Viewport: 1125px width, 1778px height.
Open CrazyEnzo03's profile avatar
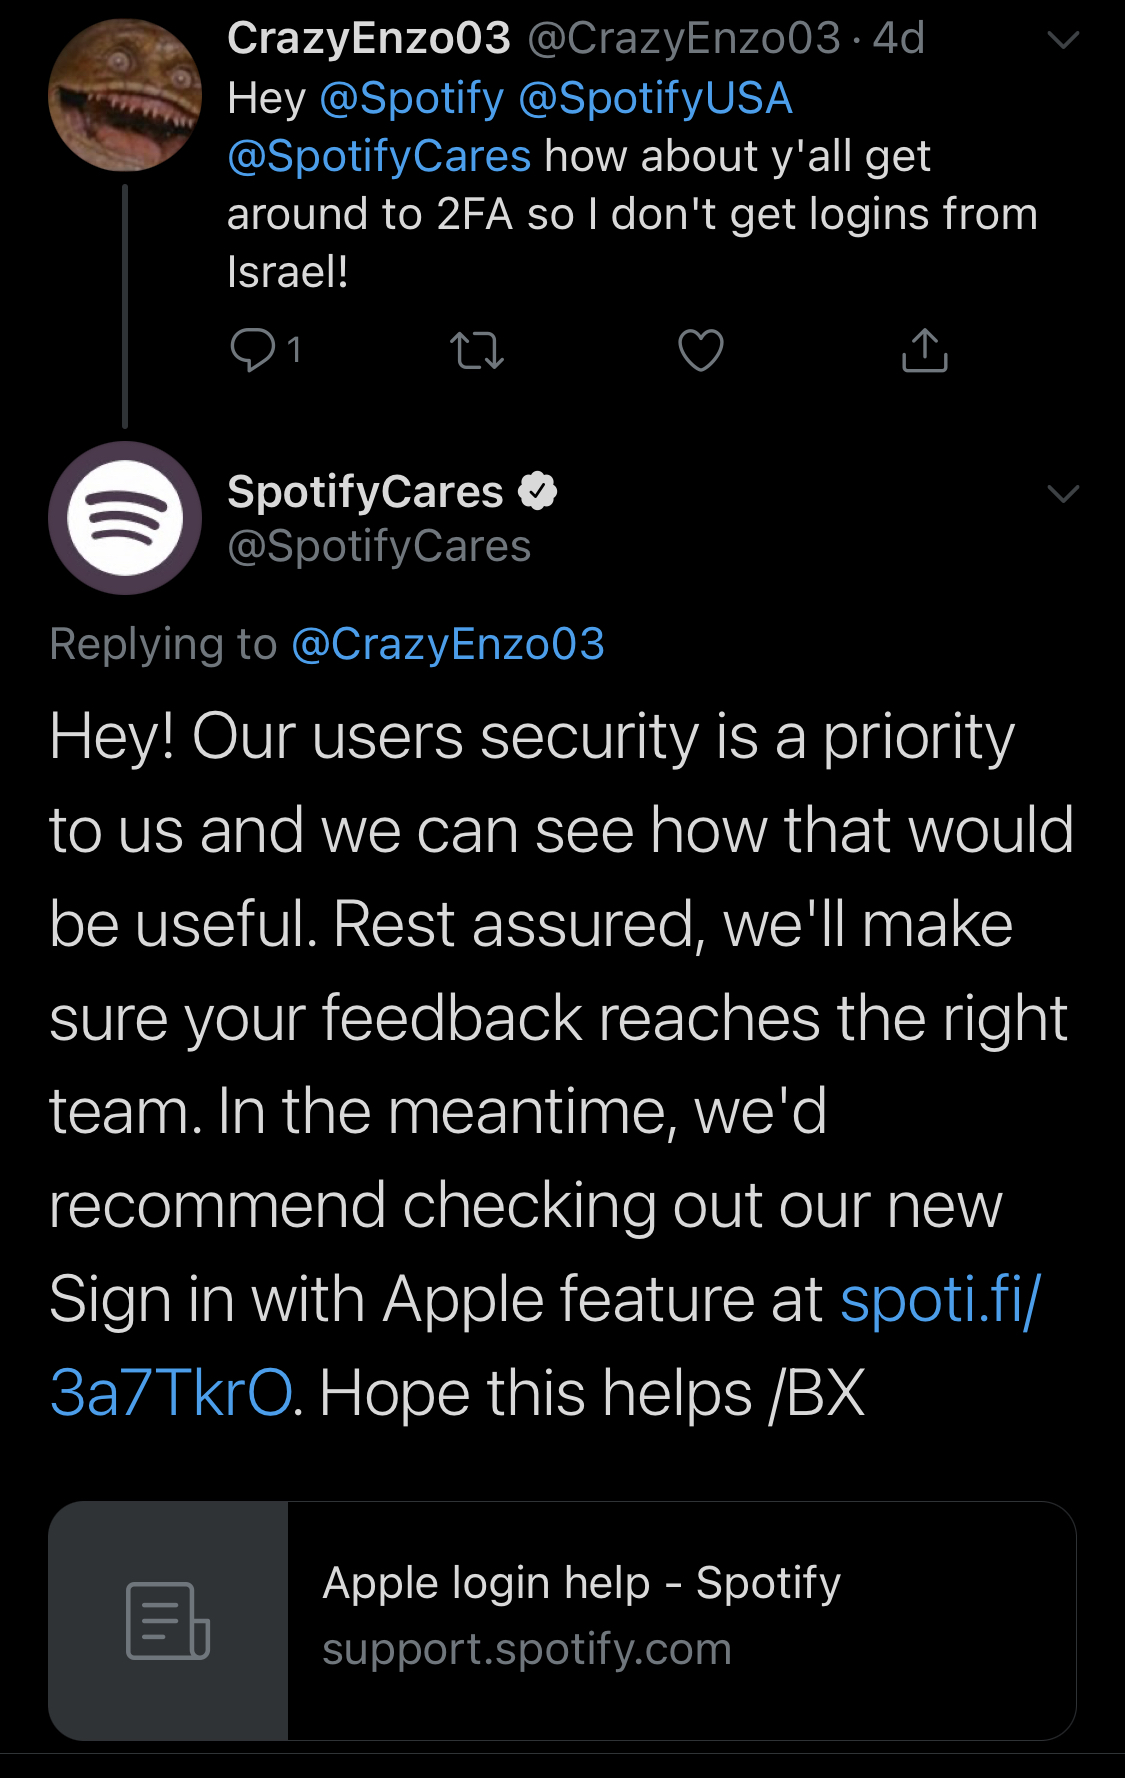pos(125,96)
